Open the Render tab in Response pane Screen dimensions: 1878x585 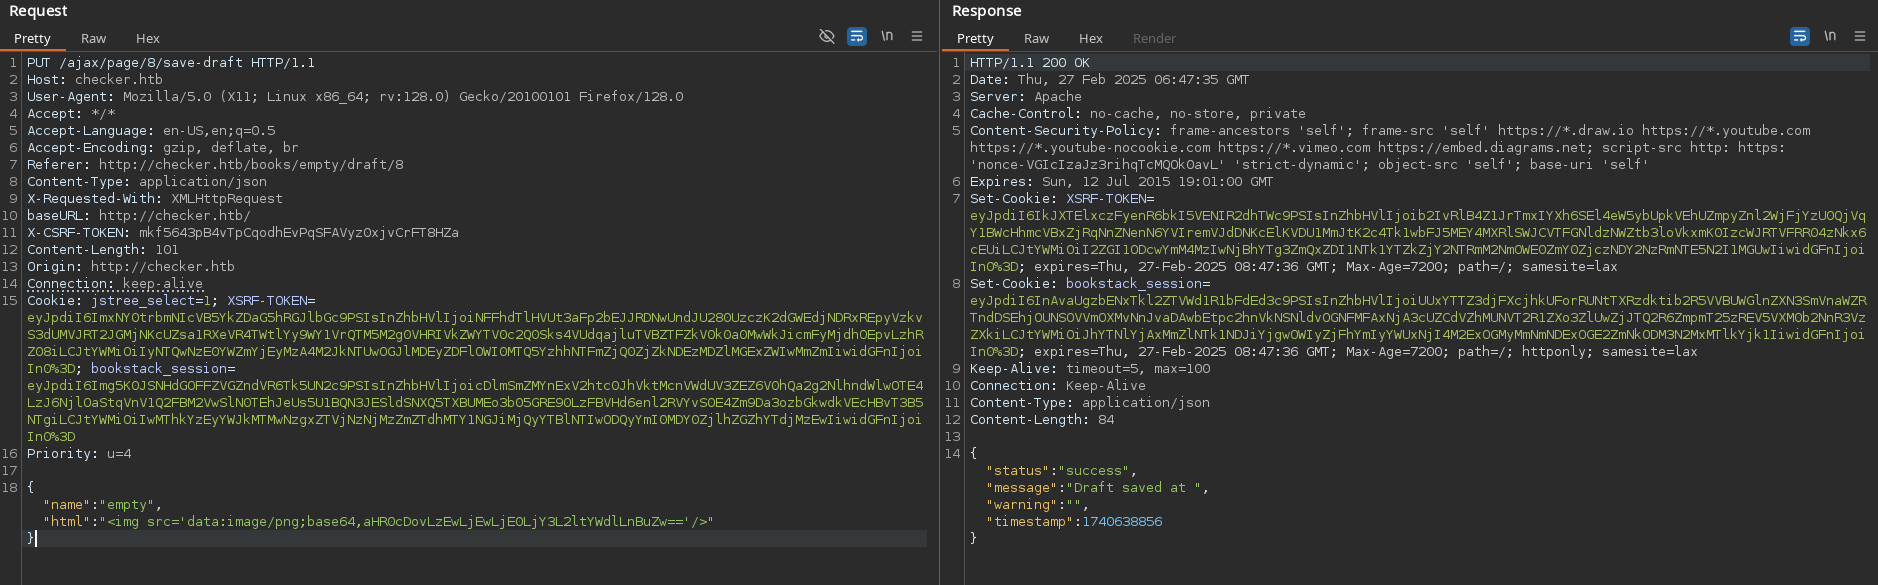1154,38
